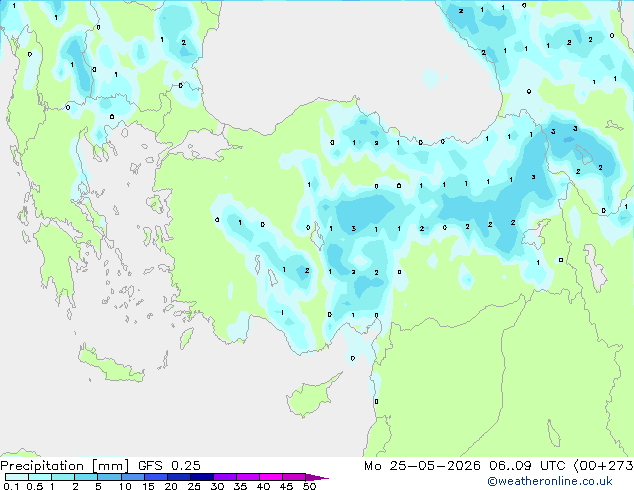Viewport: 634px width, 490px height.
Task: Click the swatch between 45 and 50
Action: (x=294, y=477)
